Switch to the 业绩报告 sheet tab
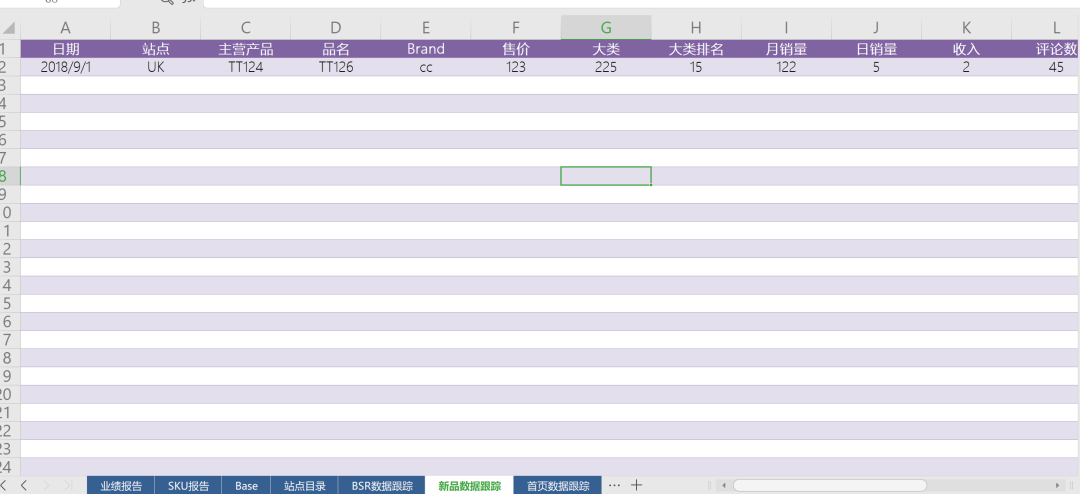Image resolution: width=1080 pixels, height=494 pixels. [121, 485]
